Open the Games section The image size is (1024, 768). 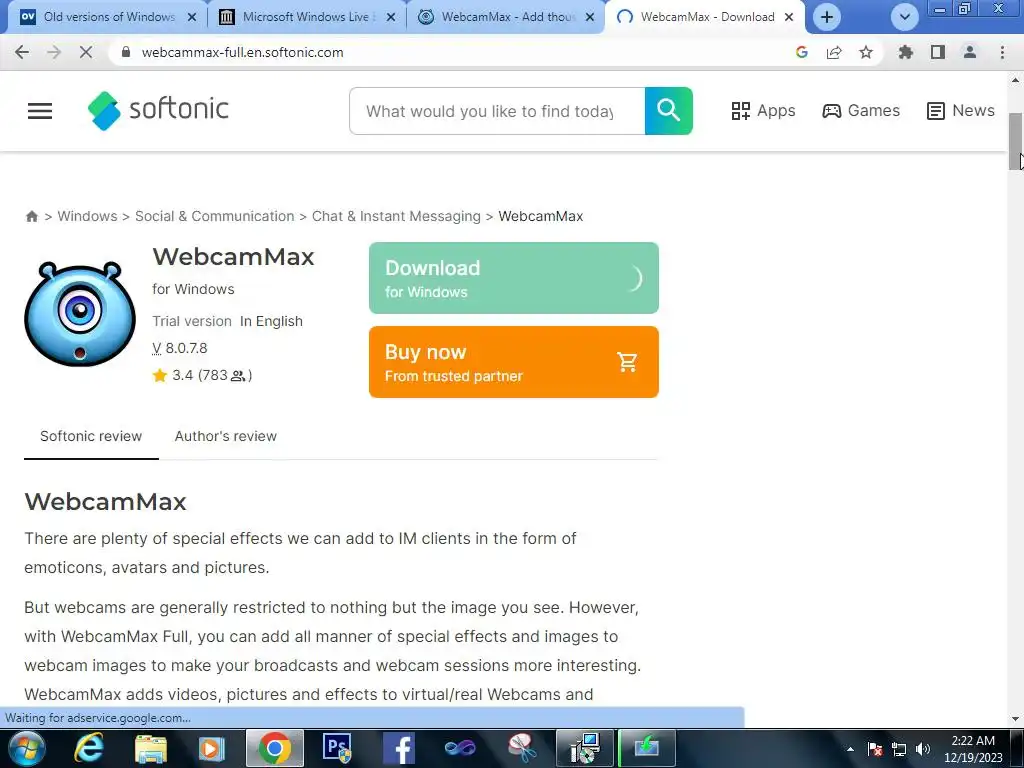pos(861,111)
